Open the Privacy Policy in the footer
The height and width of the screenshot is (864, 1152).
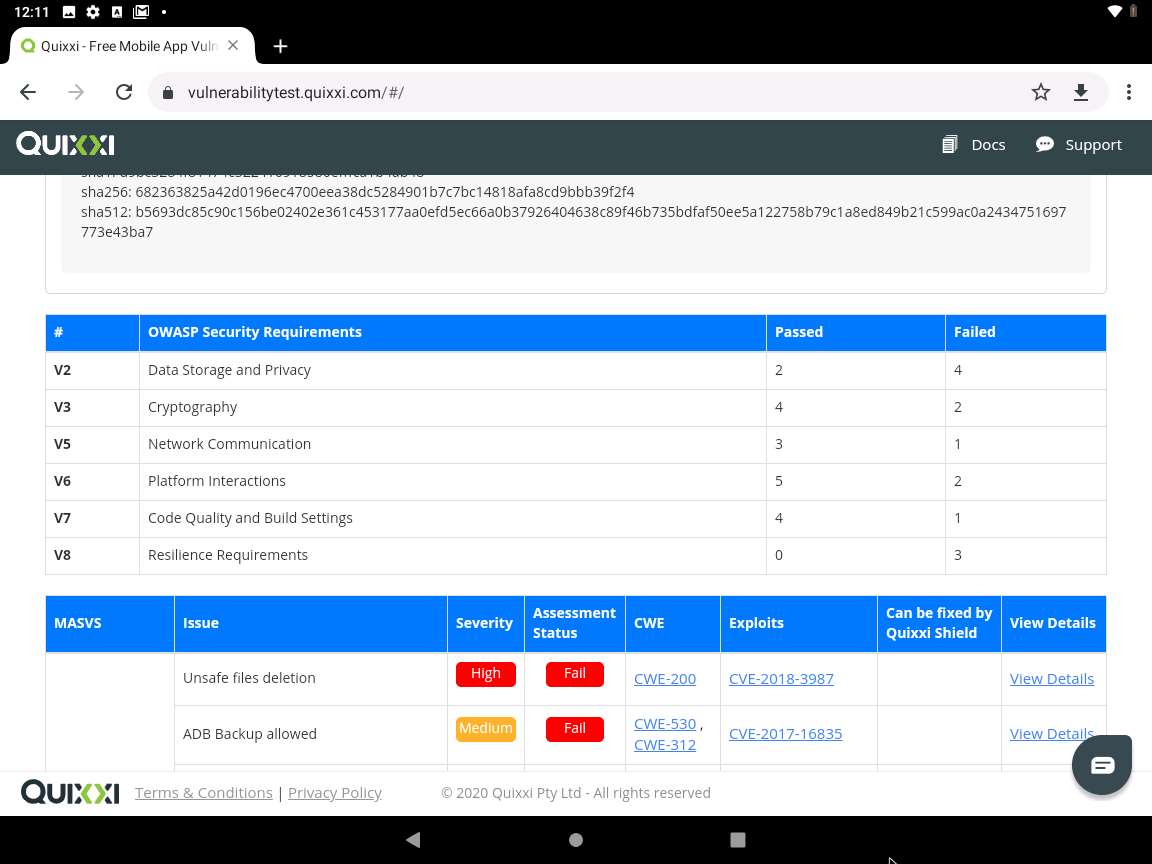(335, 792)
